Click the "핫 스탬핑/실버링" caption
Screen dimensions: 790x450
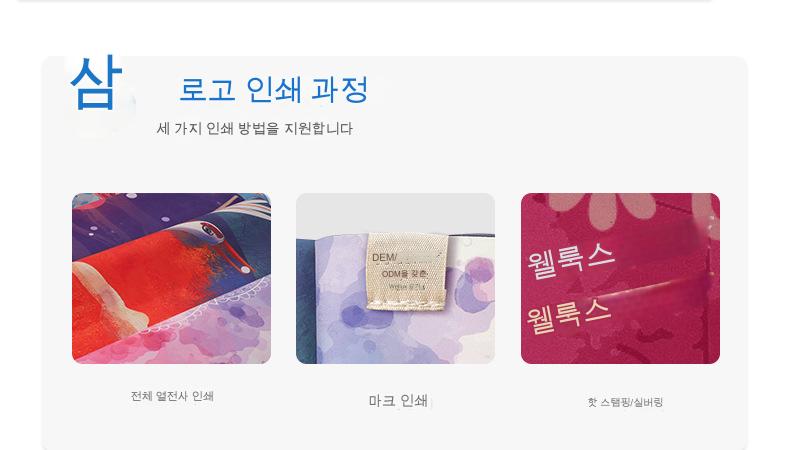pyautogui.click(x=625, y=402)
